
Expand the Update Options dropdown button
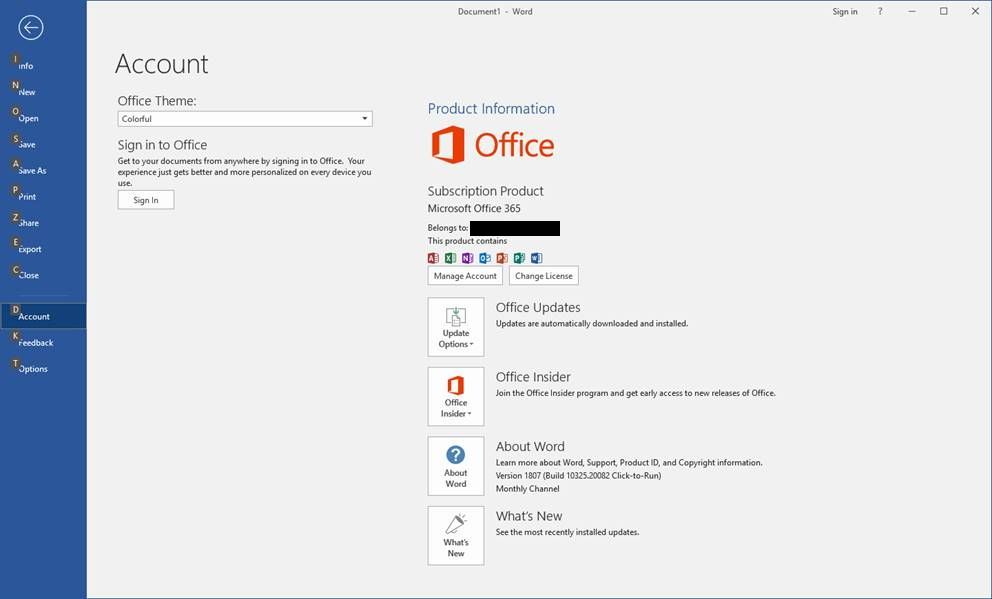(456, 327)
